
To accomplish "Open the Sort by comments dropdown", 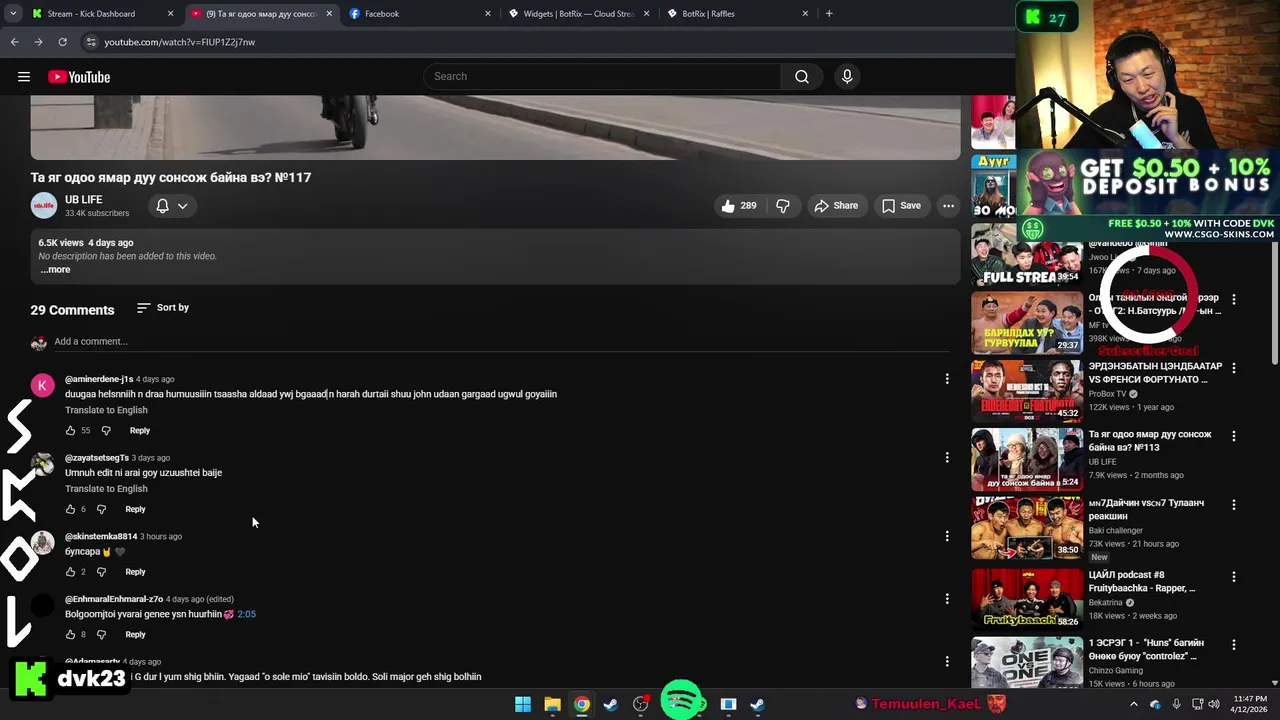I will [162, 308].
